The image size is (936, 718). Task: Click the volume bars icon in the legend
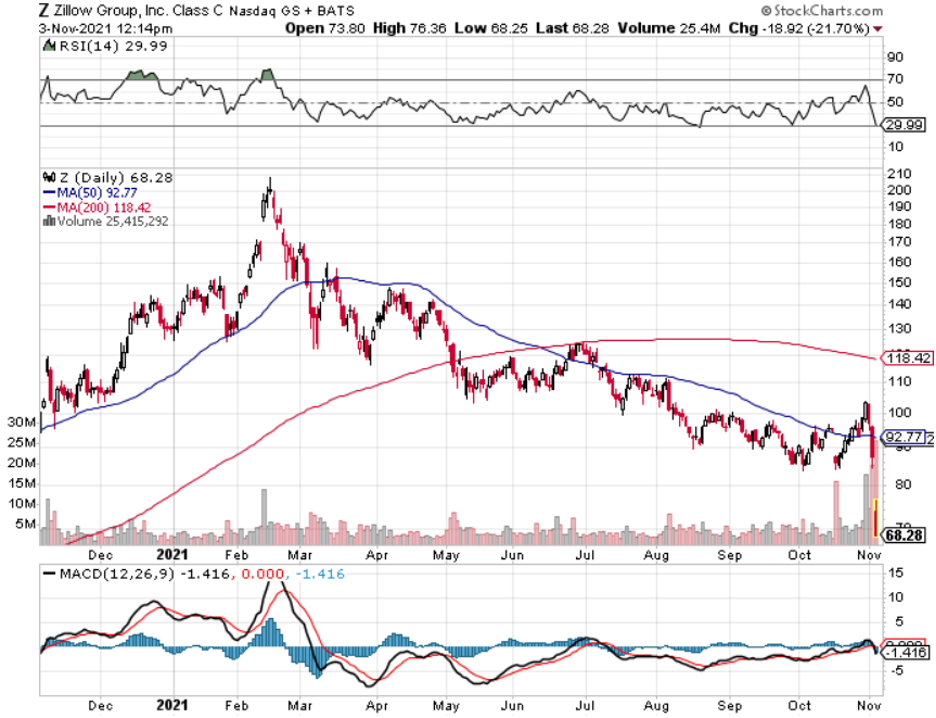(46, 221)
